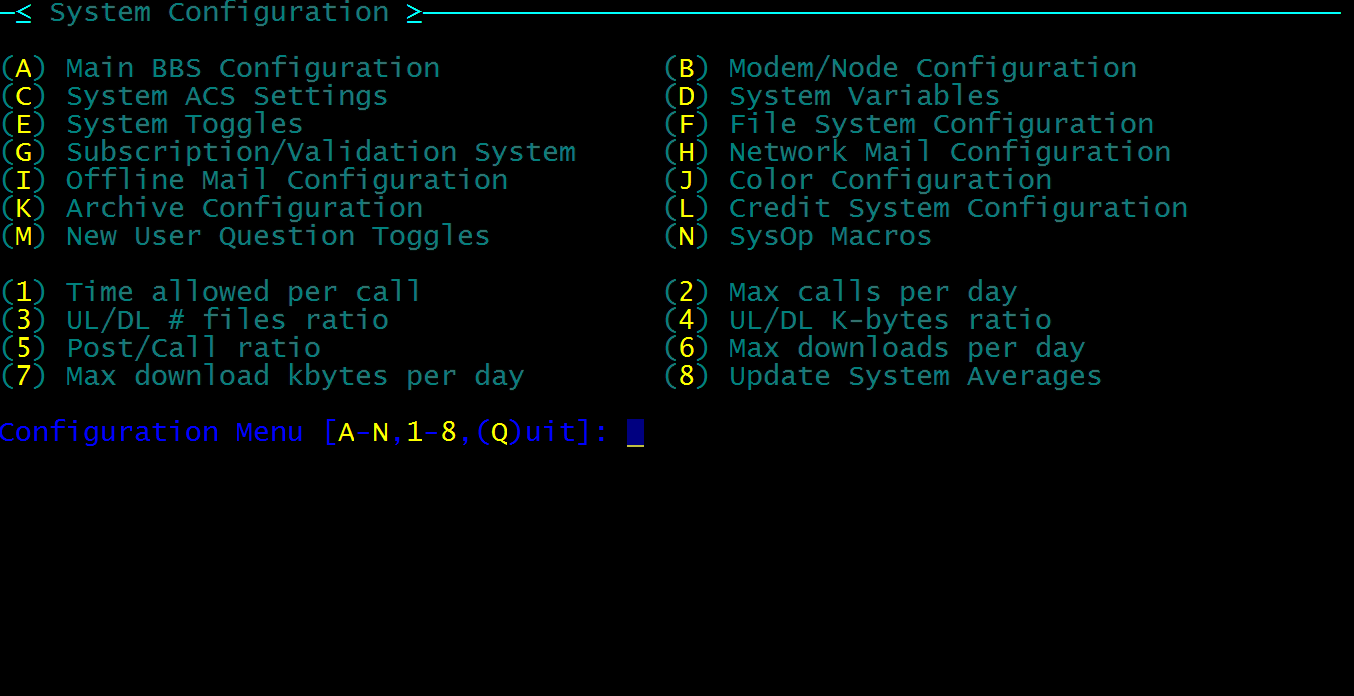
Task: Click the Configuration Menu input cursor
Action: [635, 432]
